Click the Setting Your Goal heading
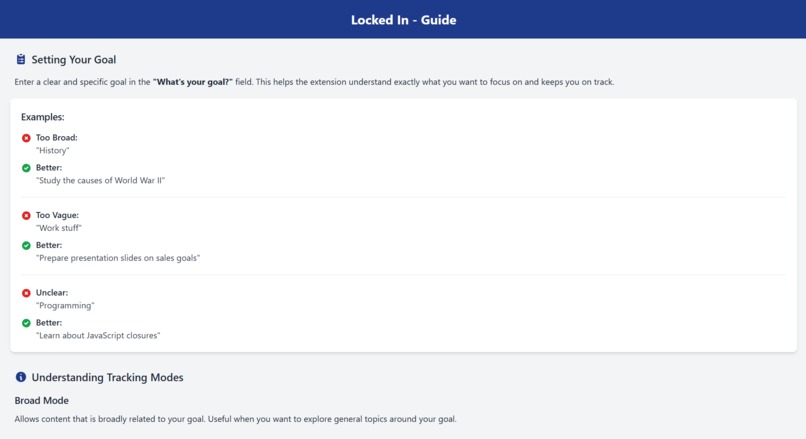This screenshot has width=806, height=439. tap(74, 60)
